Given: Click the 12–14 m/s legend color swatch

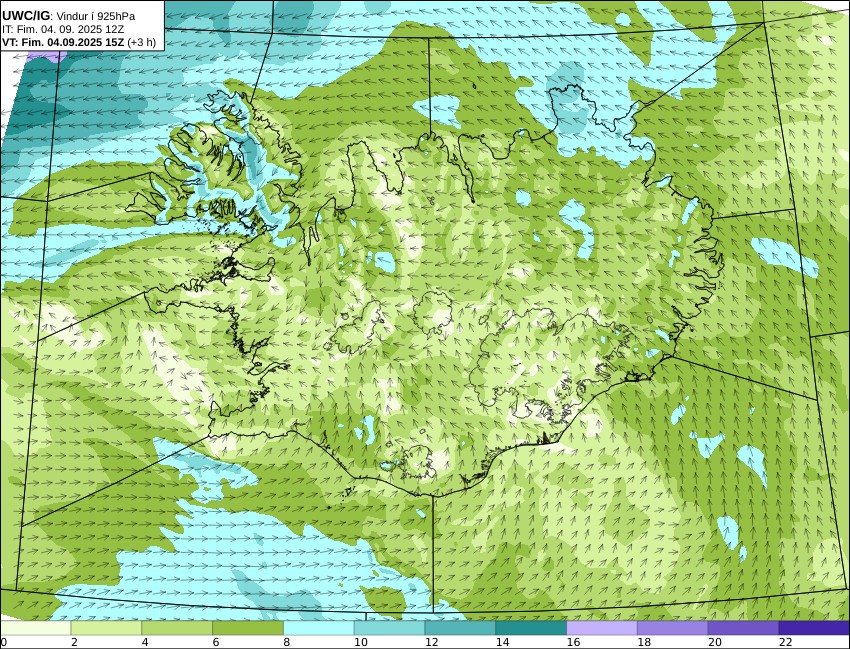Looking at the screenshot, I should (x=460, y=628).
